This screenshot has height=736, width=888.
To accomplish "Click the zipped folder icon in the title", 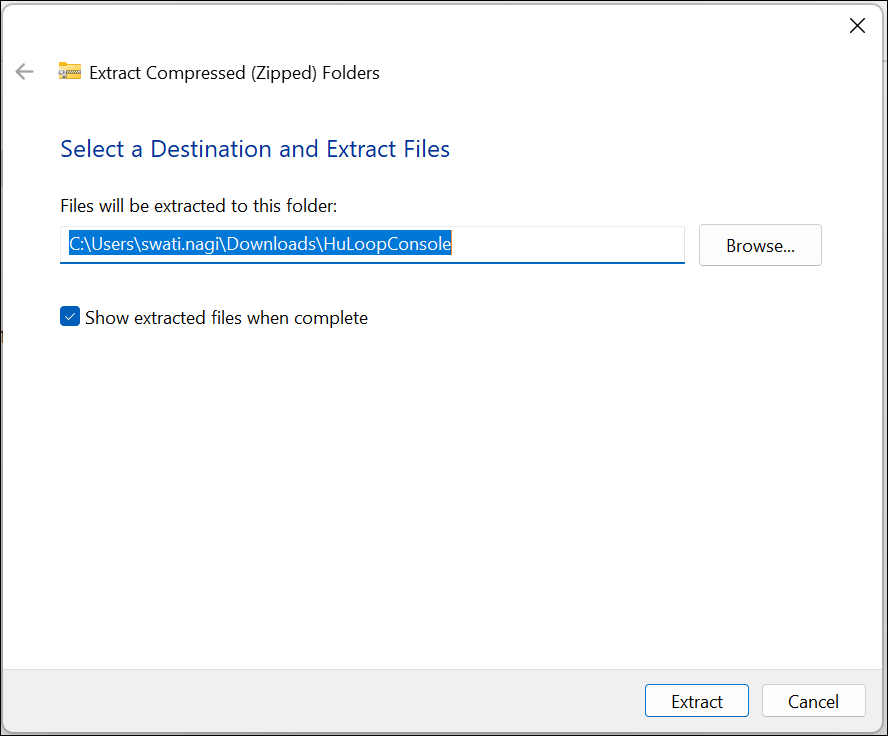I will pyautogui.click(x=69, y=72).
